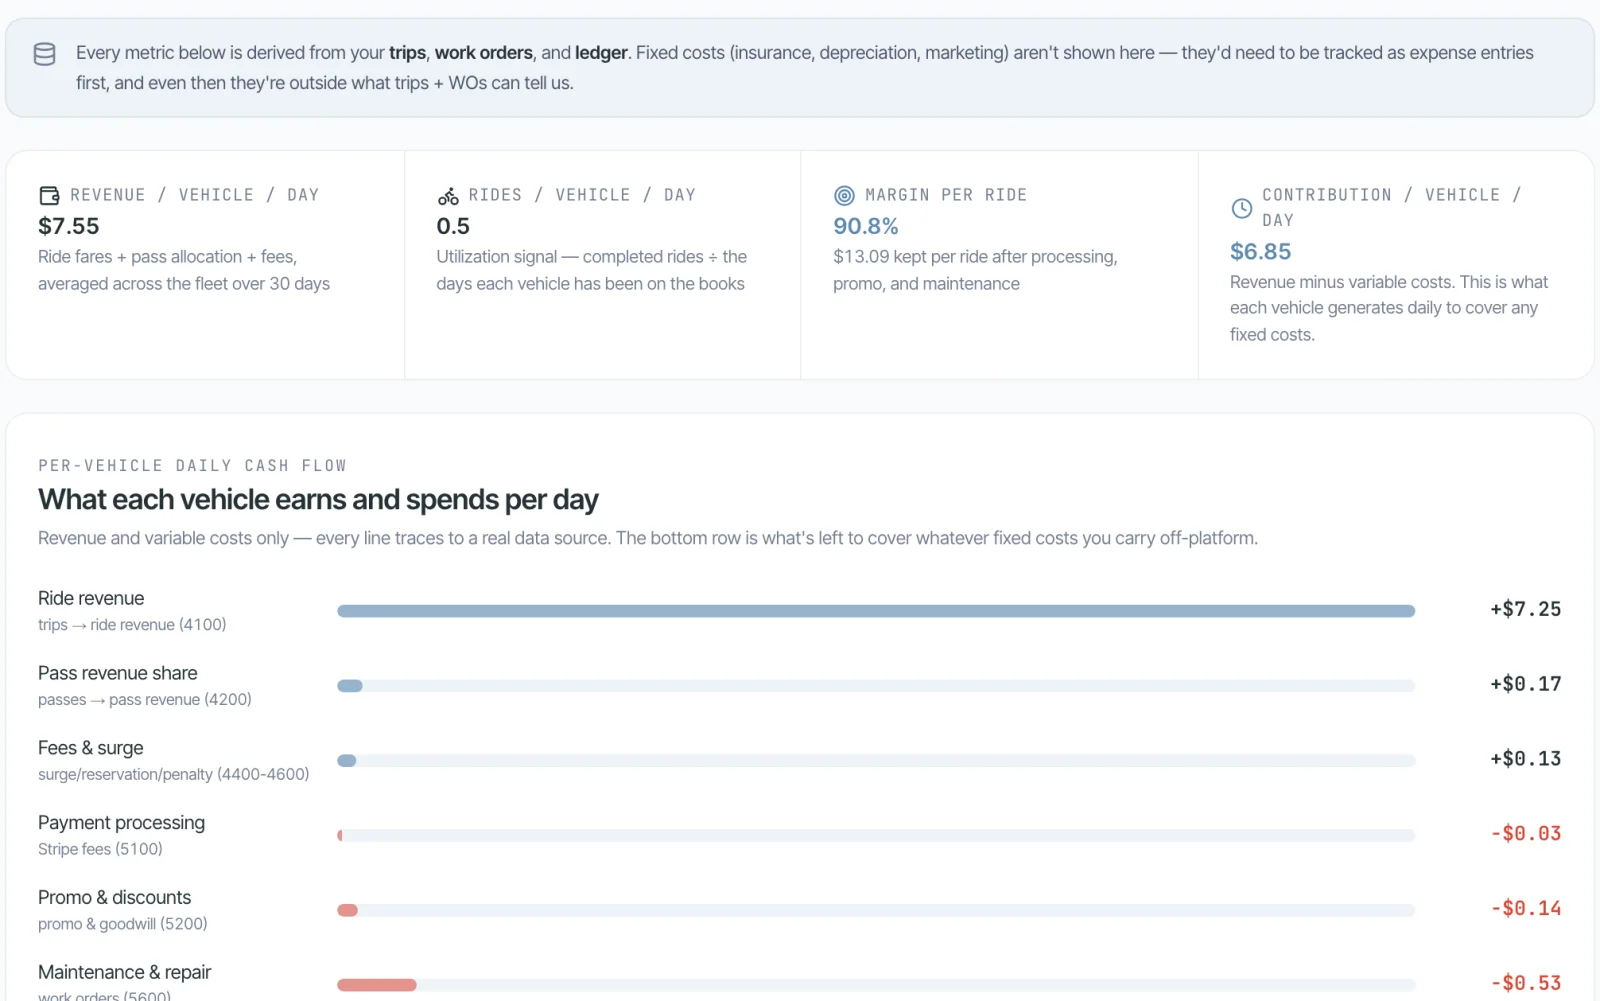Image resolution: width=1600 pixels, height=1001 pixels.
Task: Click the +$7.25 ride revenue amount
Action: click(x=1525, y=609)
